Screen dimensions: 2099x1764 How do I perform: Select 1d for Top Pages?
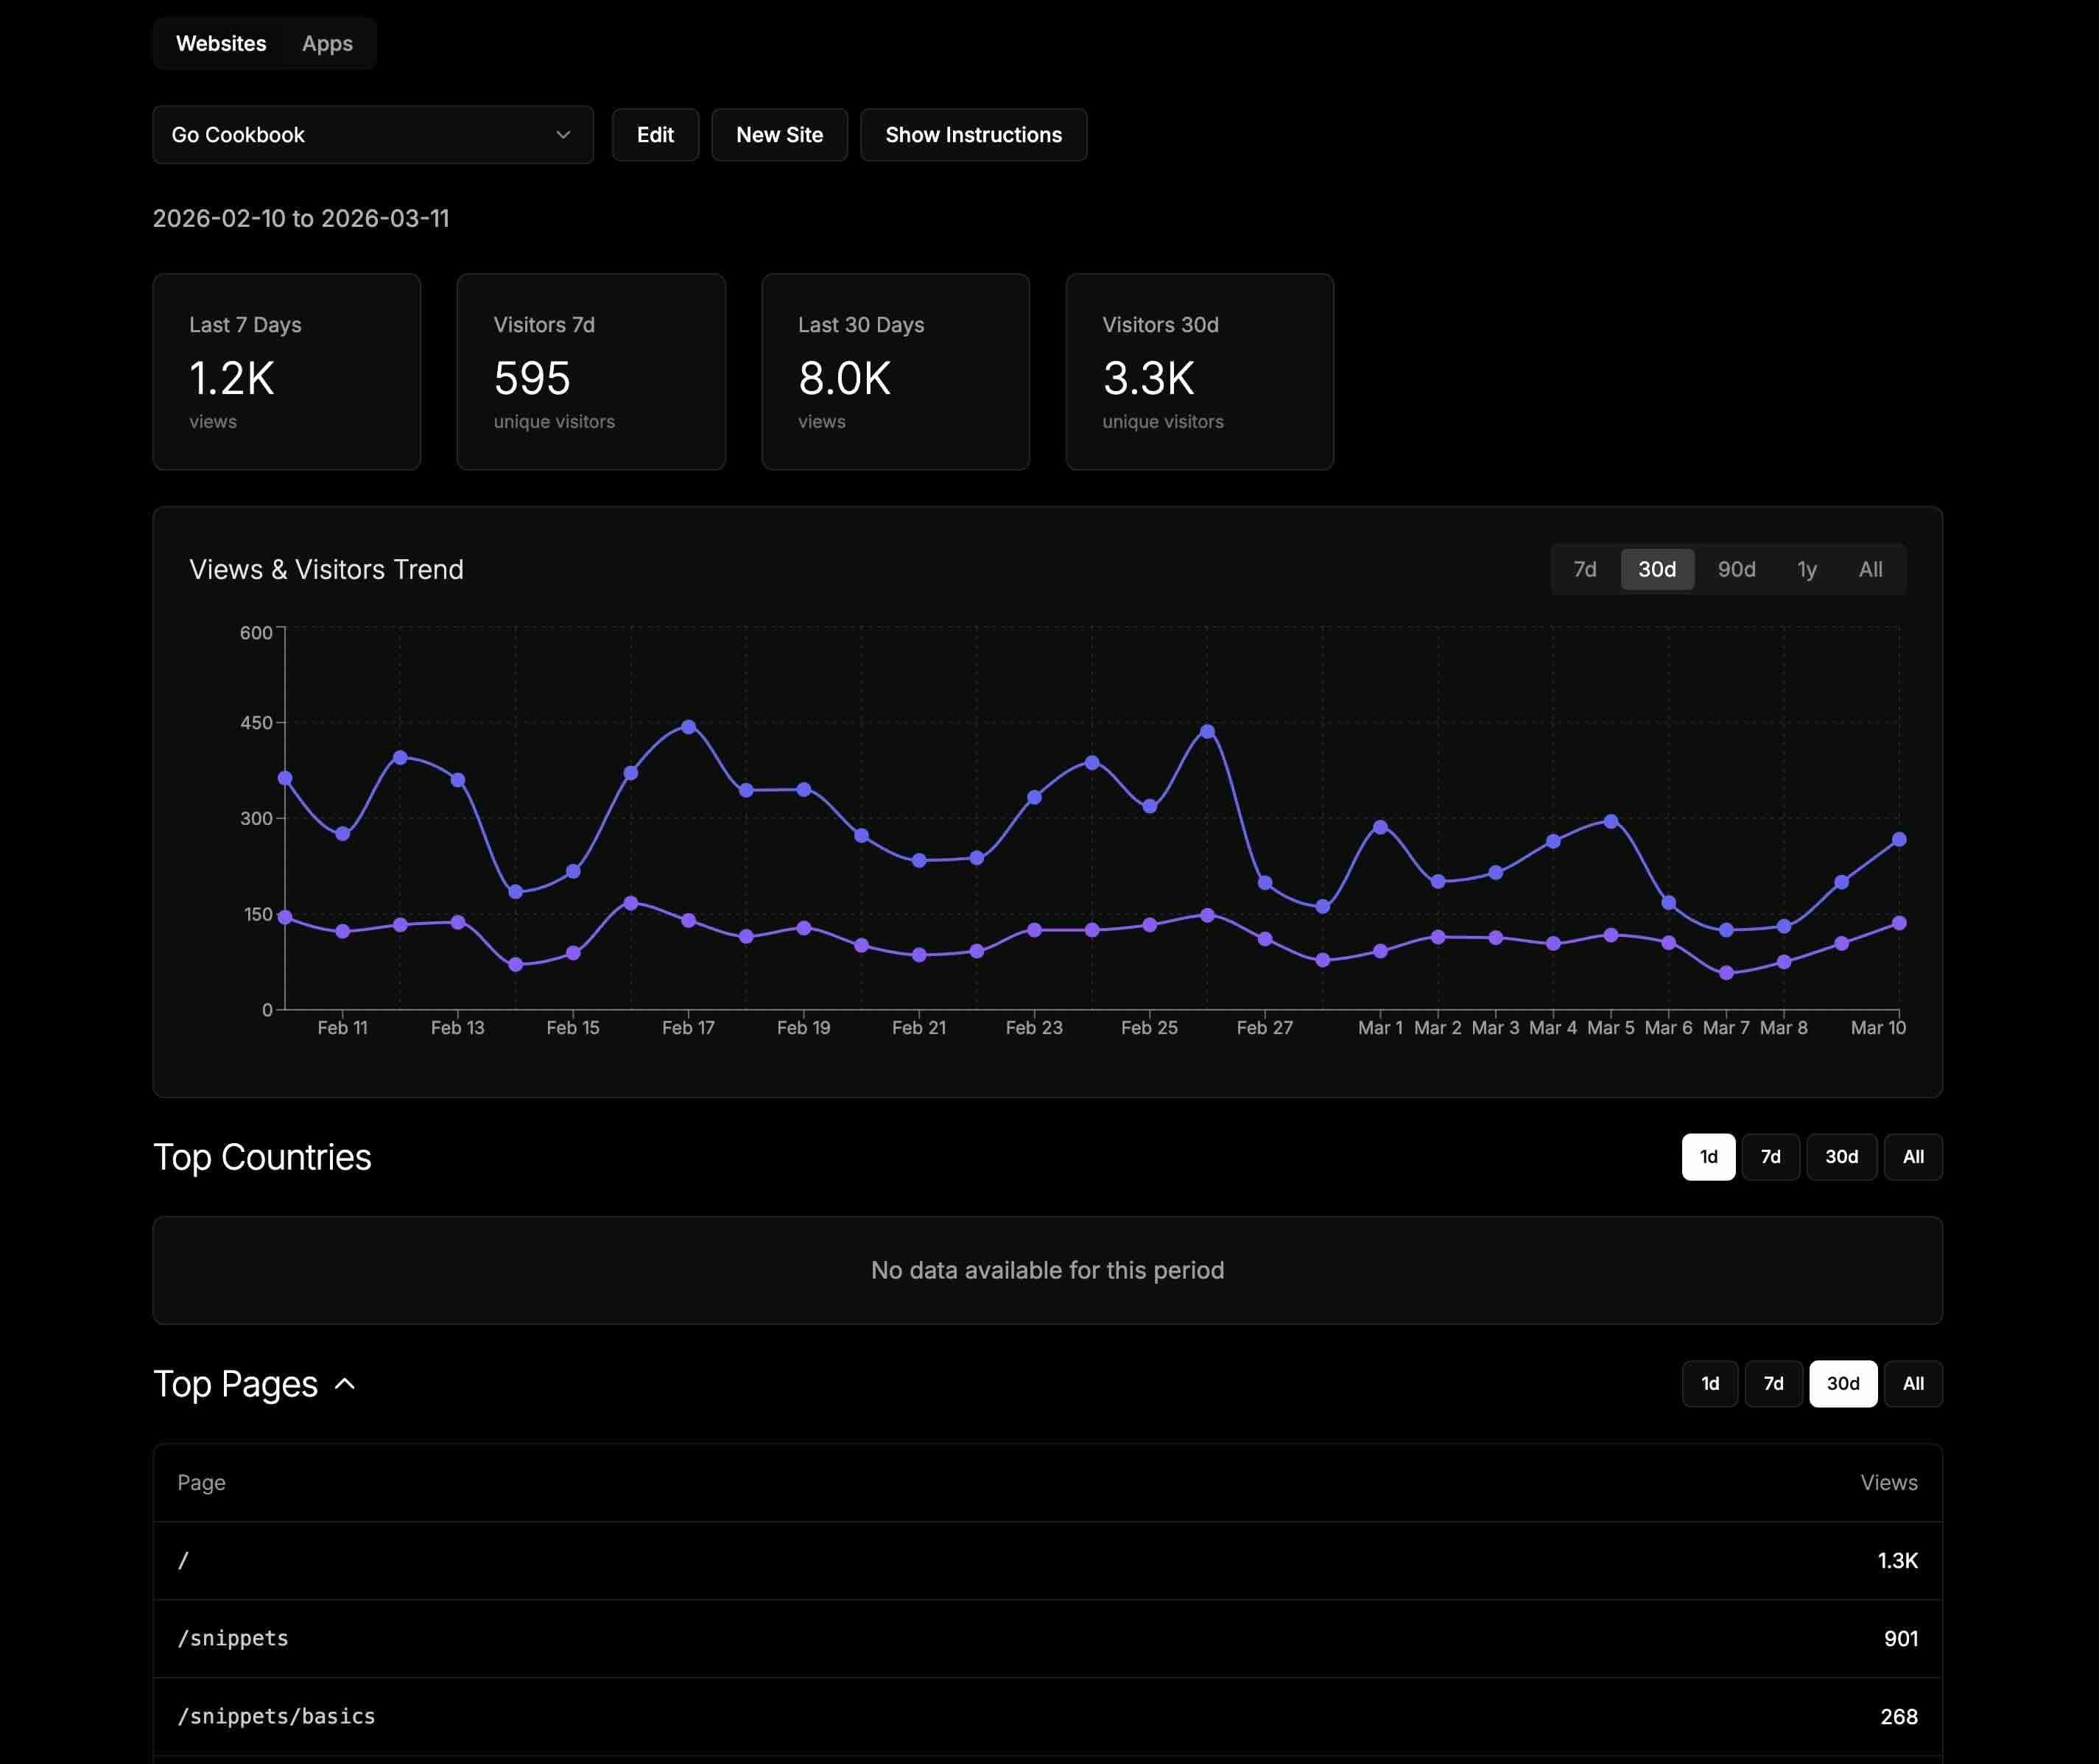coord(1709,1383)
